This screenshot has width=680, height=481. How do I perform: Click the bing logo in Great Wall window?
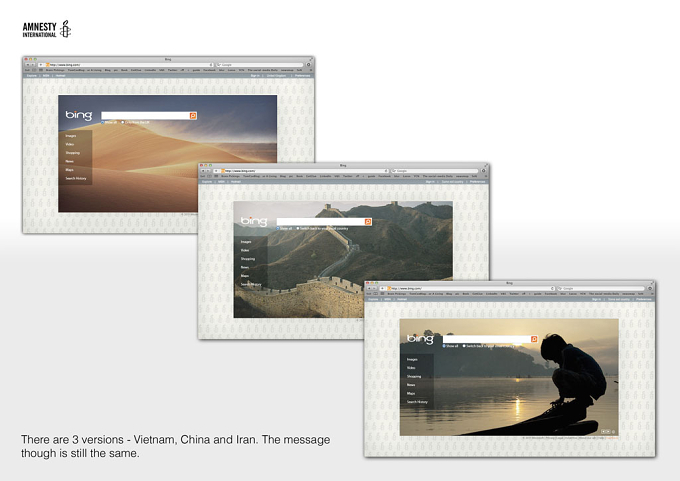[254, 221]
